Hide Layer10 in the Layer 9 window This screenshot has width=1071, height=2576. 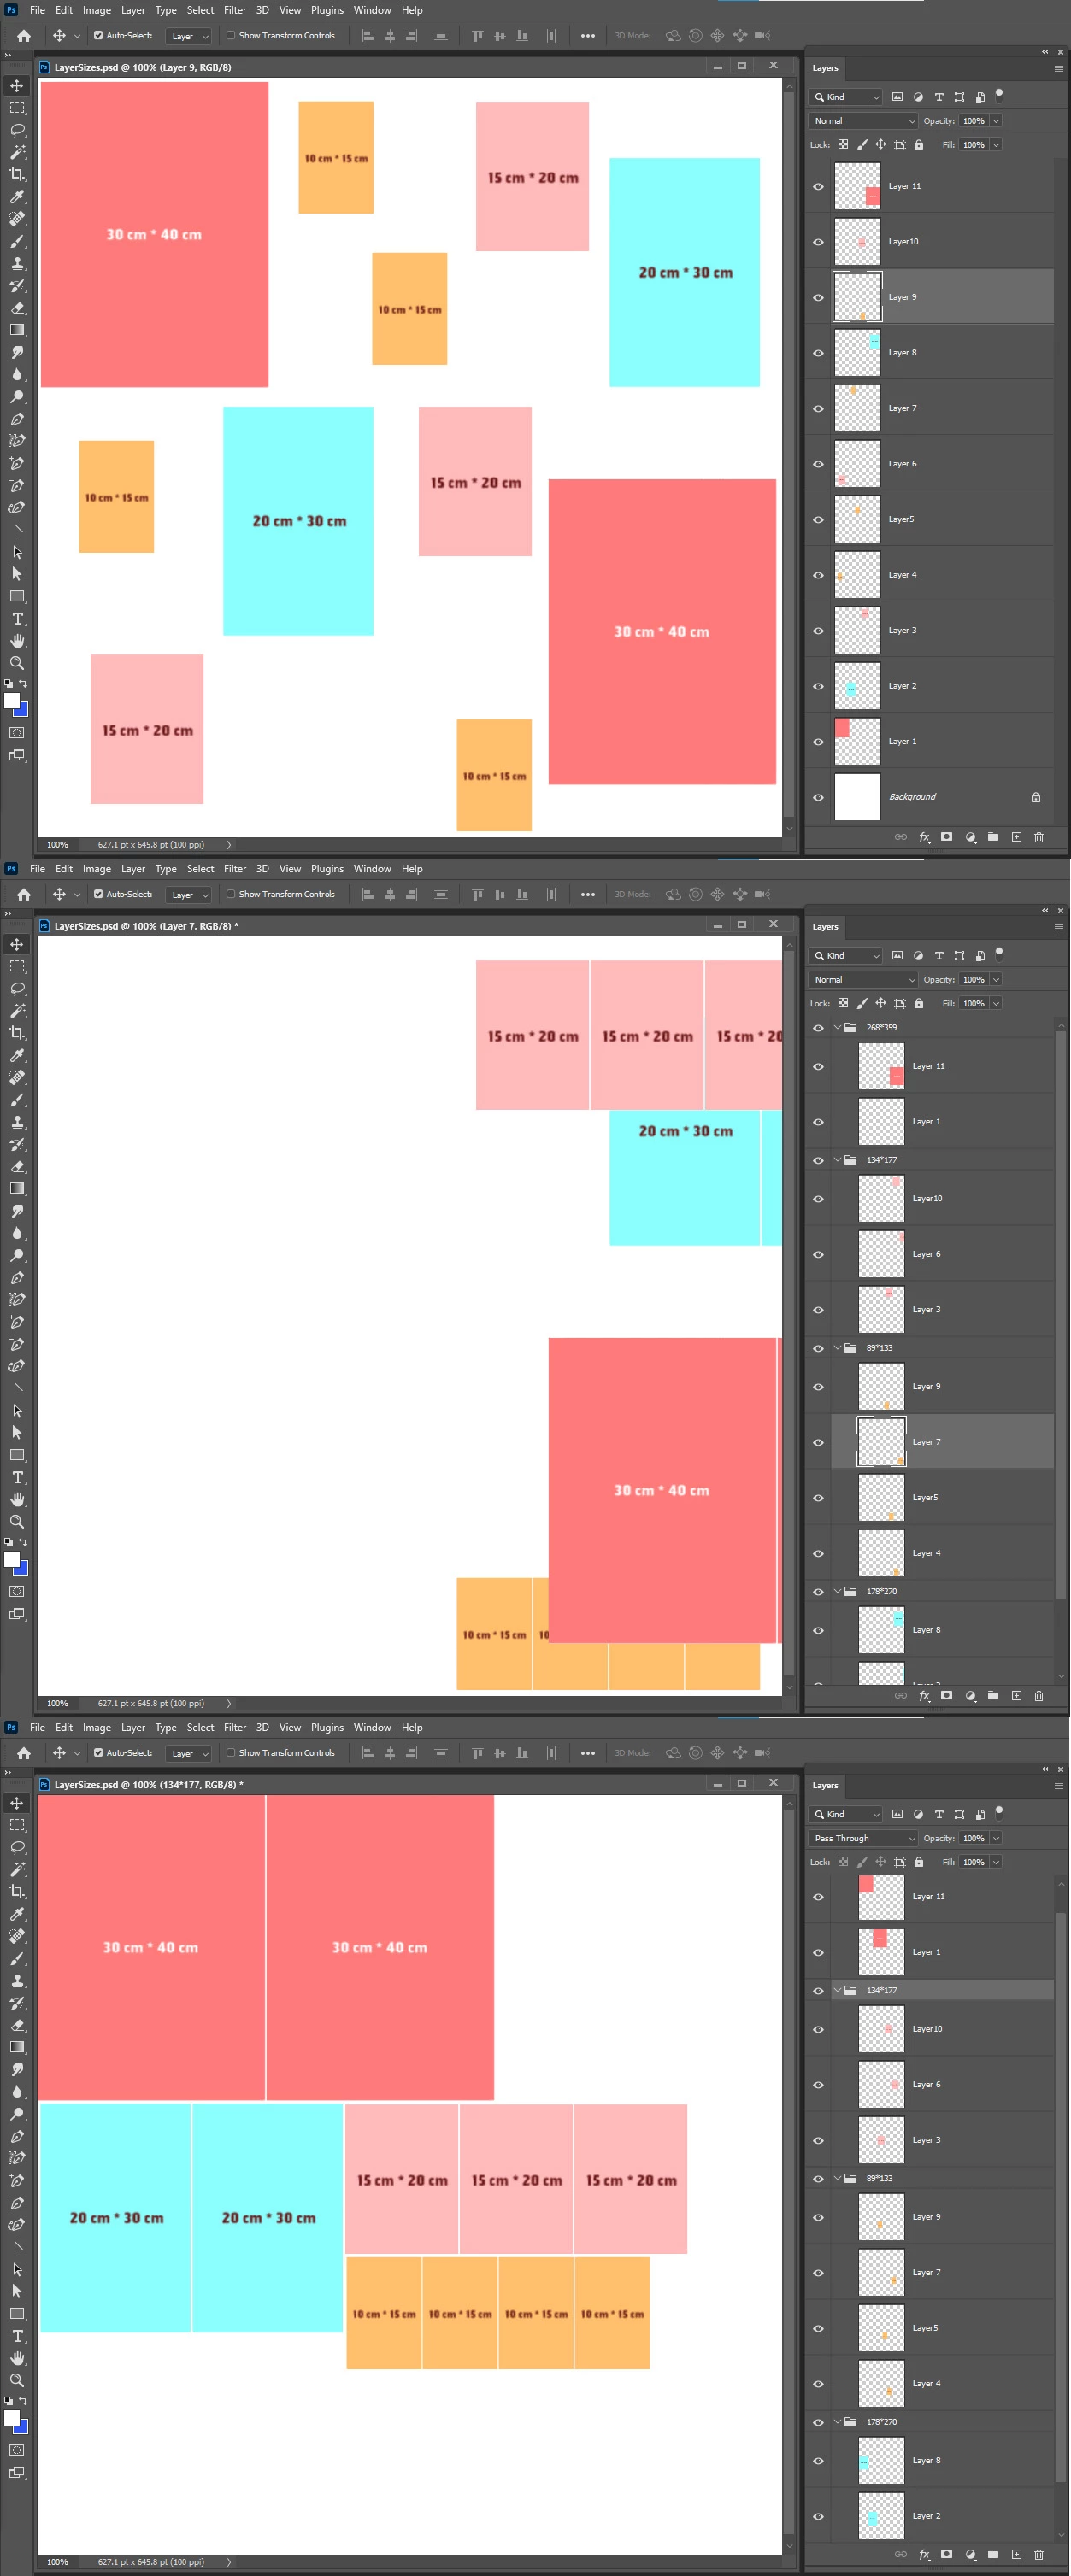(x=818, y=241)
